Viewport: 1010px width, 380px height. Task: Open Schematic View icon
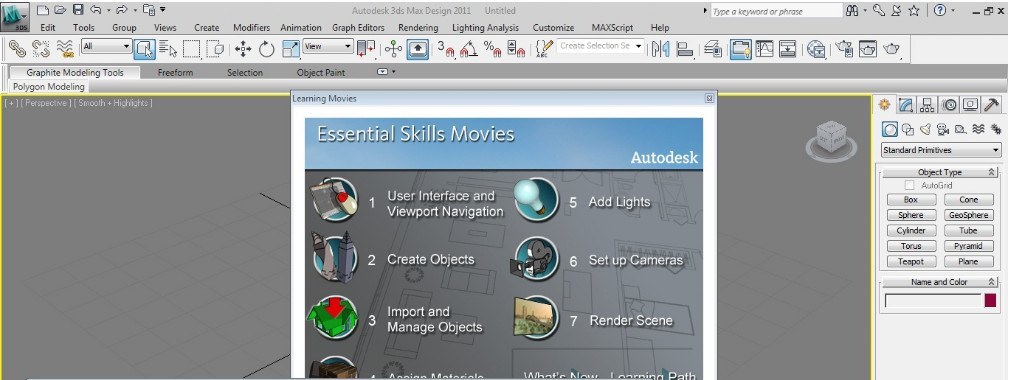click(x=788, y=49)
